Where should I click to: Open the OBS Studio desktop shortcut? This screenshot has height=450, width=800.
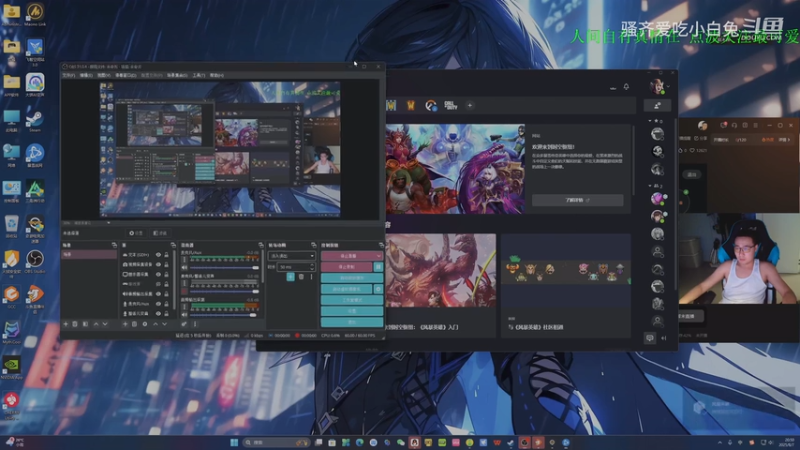coord(35,262)
